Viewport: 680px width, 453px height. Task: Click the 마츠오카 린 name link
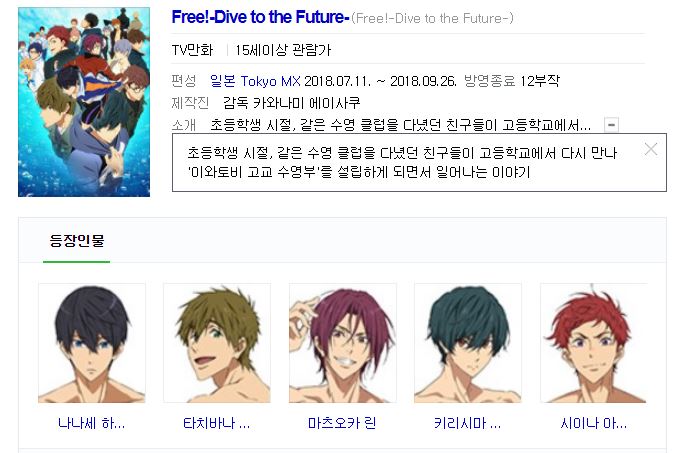pyautogui.click(x=342, y=423)
